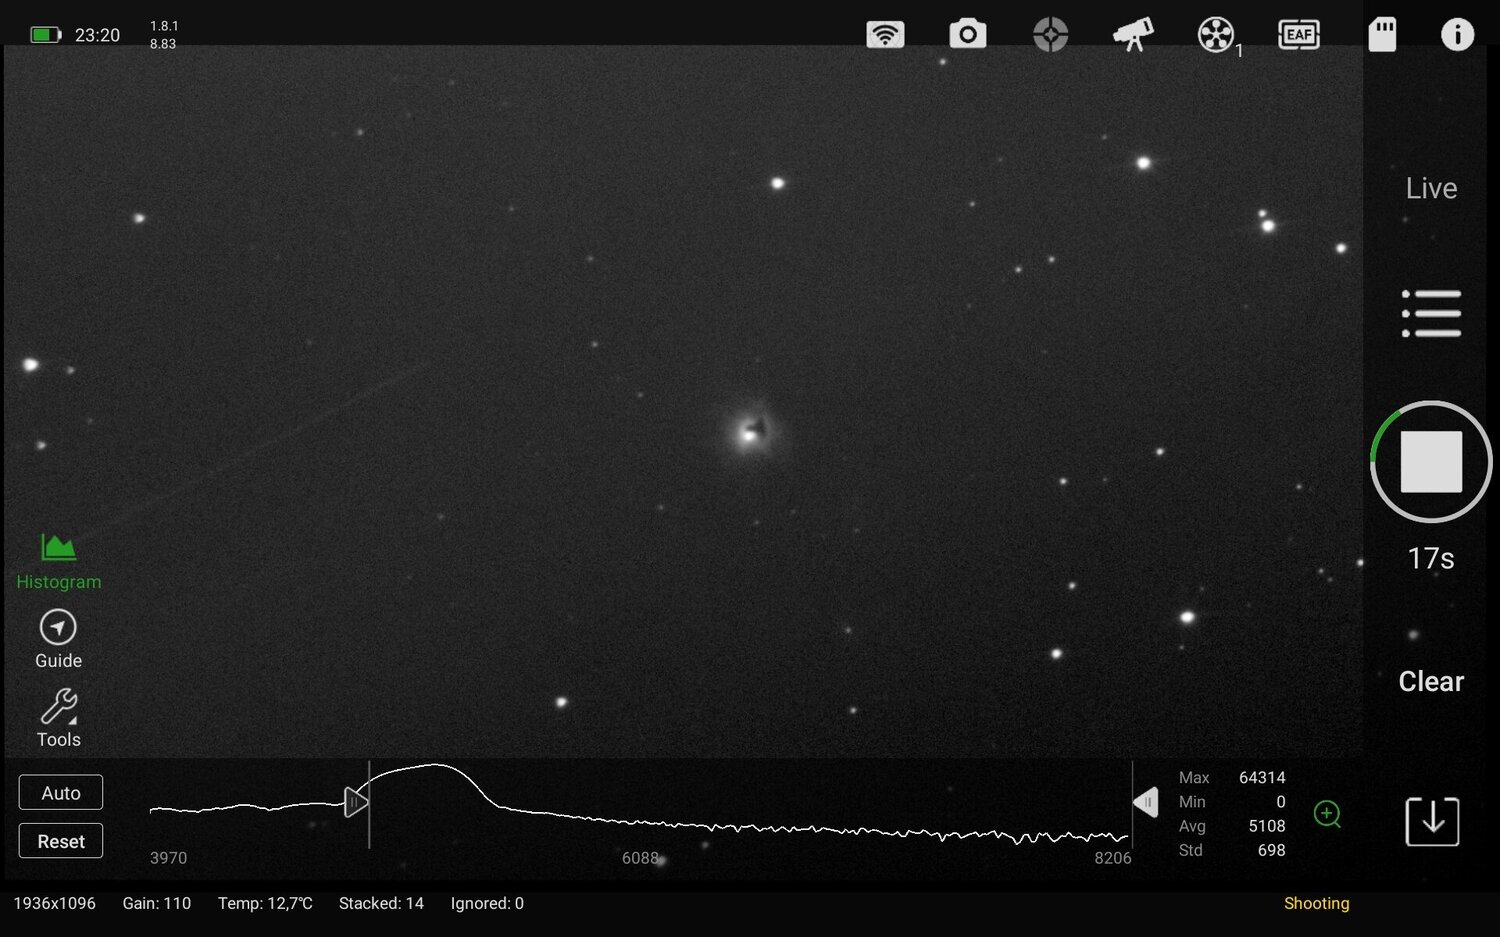Select the black point slider handle
1500x937 pixels.
coord(357,801)
